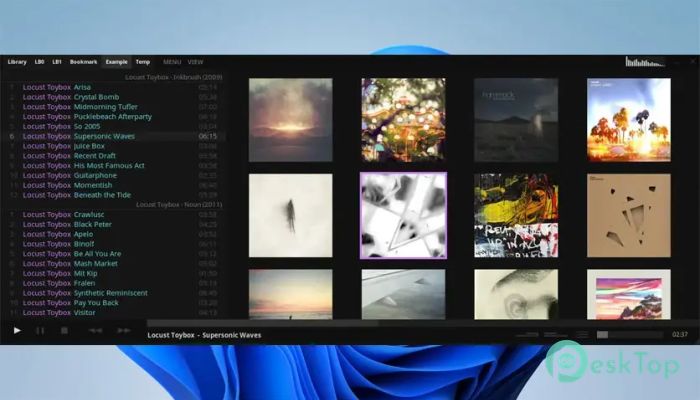The image size is (700, 400).
Task: Select the track Juice Box
Action: 114,146
